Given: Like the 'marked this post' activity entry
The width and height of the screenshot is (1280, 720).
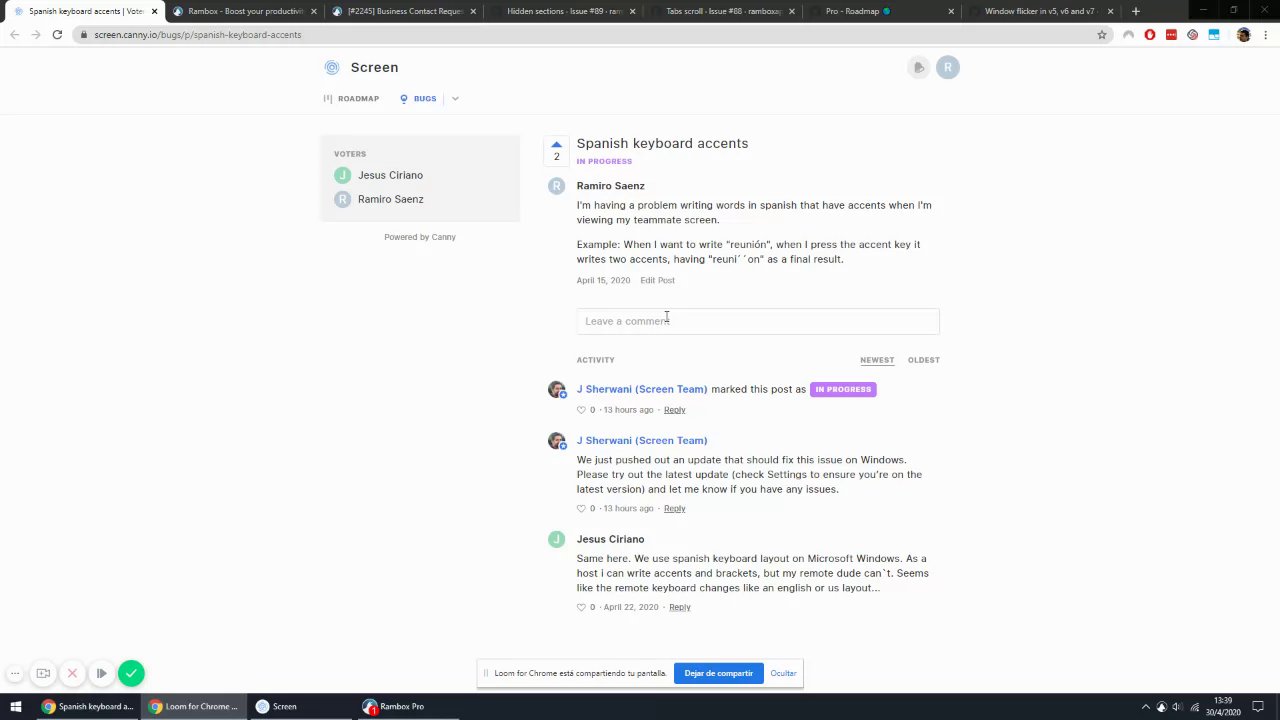Looking at the screenshot, I should point(581,410).
